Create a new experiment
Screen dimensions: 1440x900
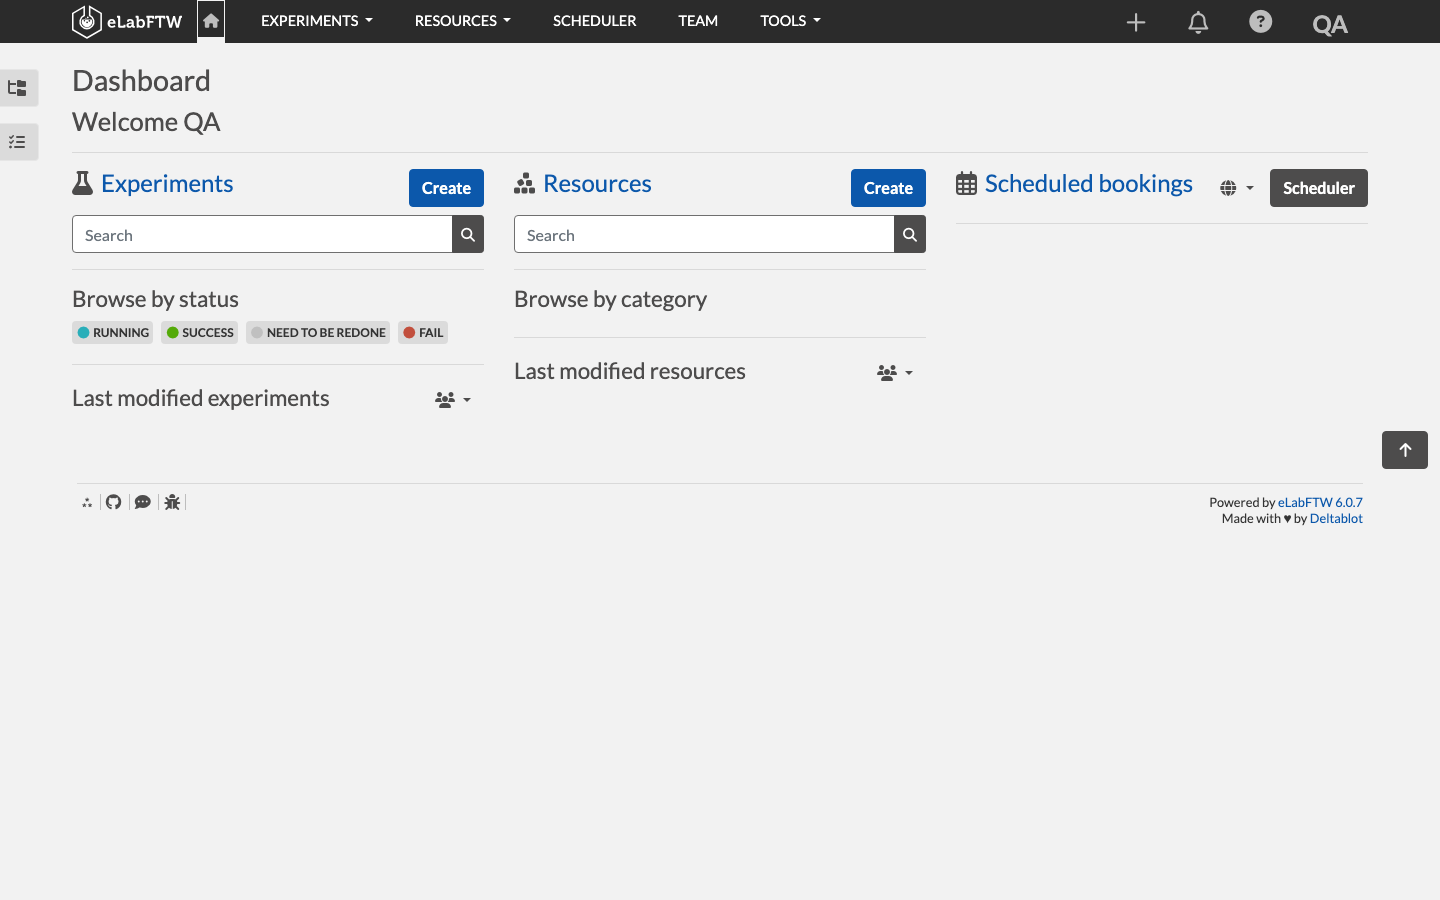[x=446, y=188]
